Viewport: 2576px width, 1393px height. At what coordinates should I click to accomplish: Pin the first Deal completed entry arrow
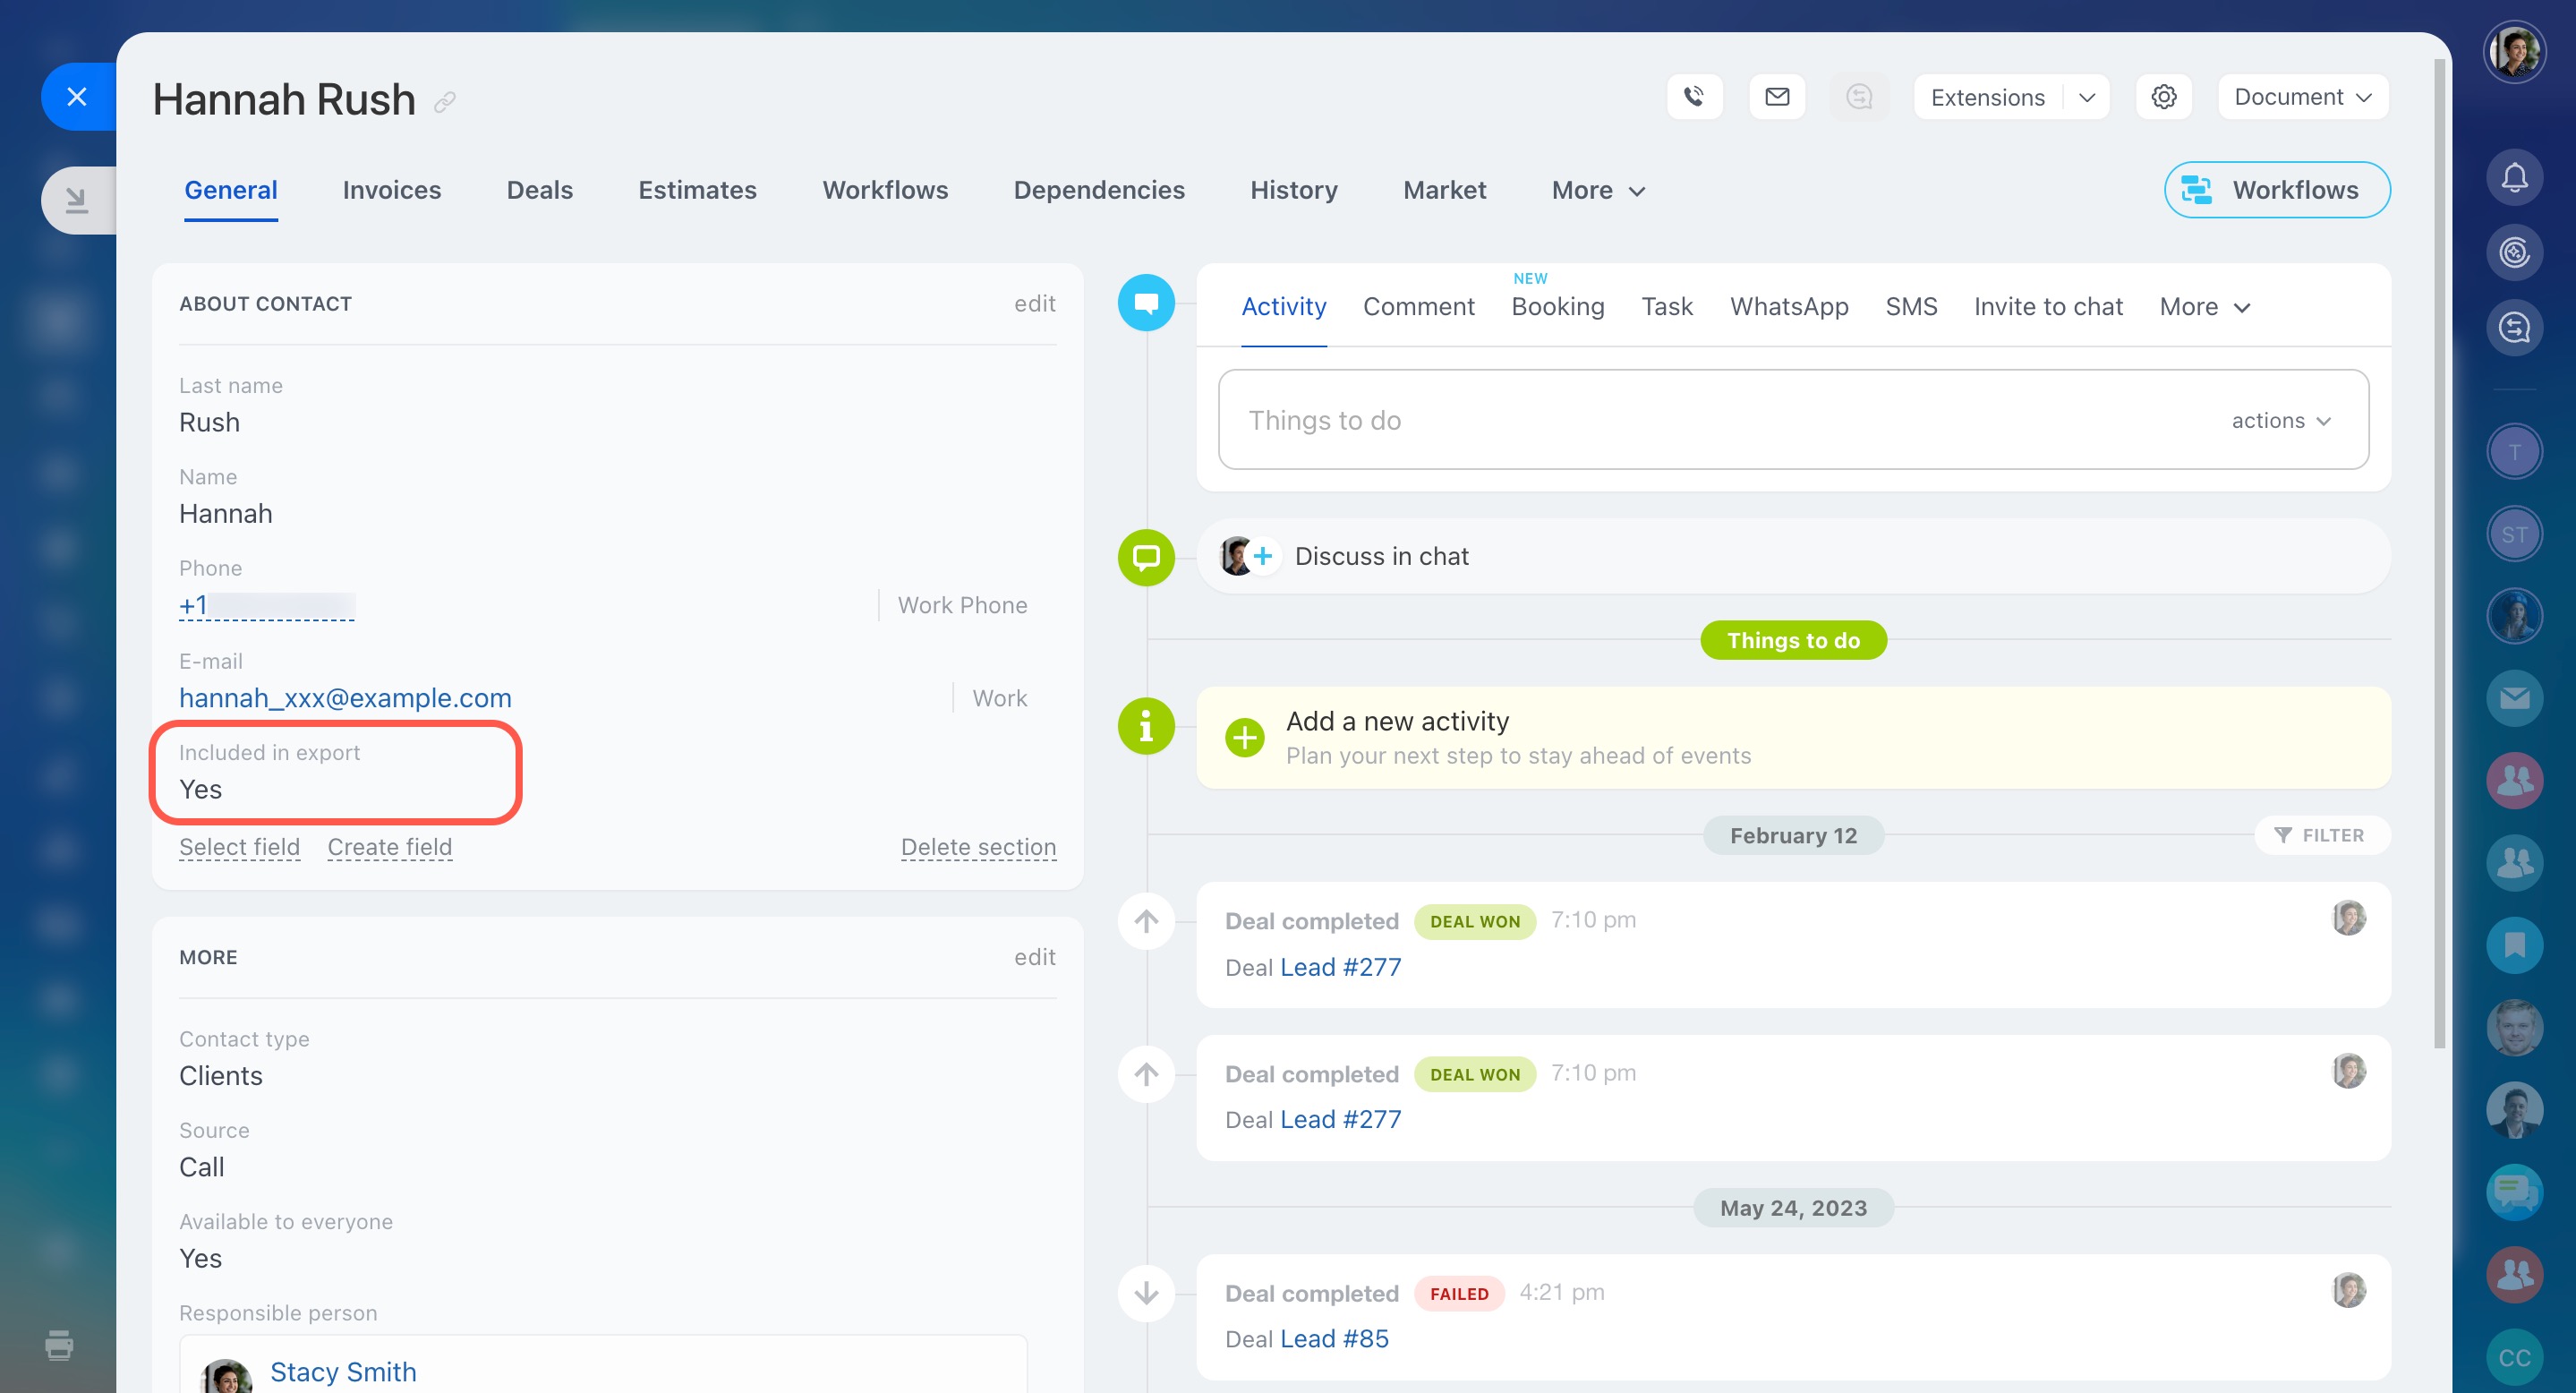[x=1146, y=921]
